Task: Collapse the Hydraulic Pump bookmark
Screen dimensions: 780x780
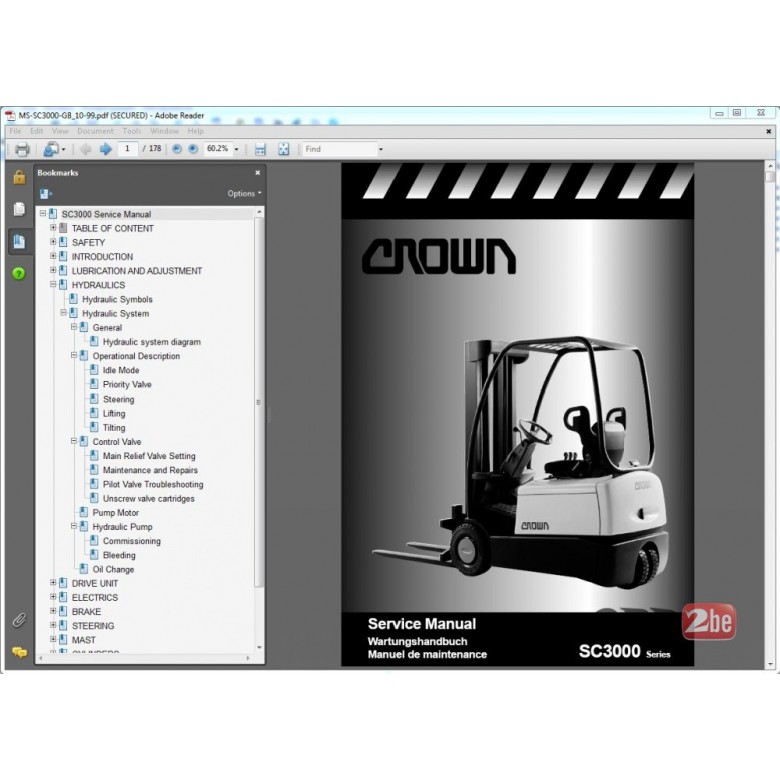Action: (x=74, y=526)
